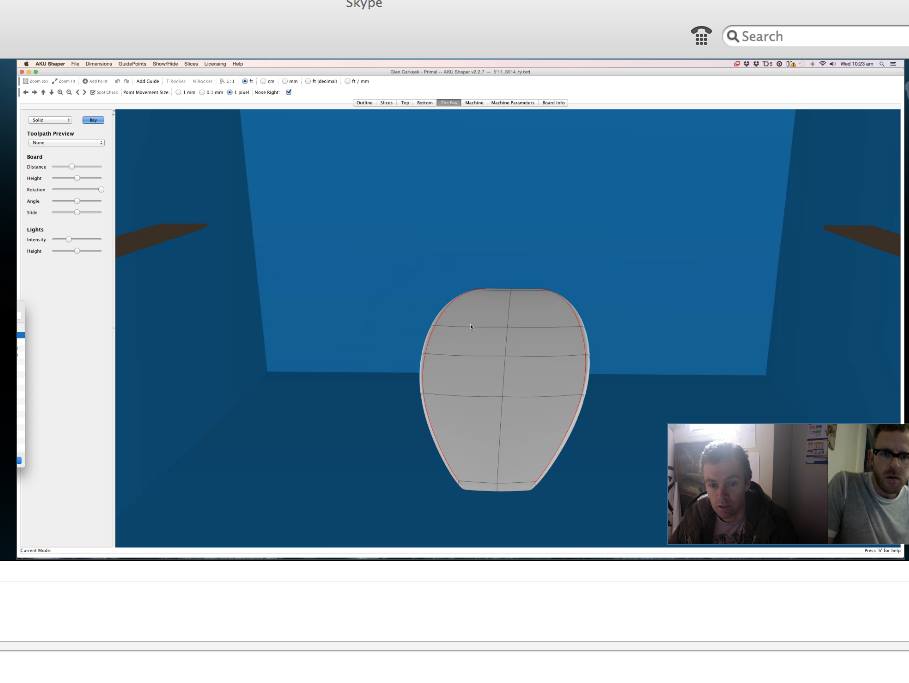Image resolution: width=909 pixels, height=683 pixels.
Task: Click the left arrow move icon
Action: [26, 92]
